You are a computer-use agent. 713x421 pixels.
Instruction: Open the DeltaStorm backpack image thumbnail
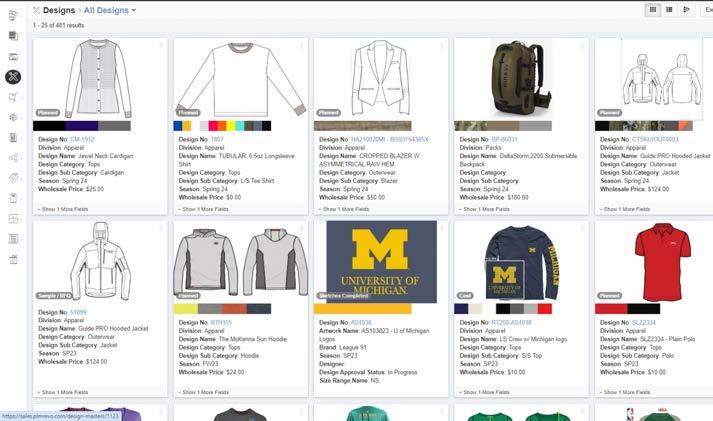[x=519, y=78]
